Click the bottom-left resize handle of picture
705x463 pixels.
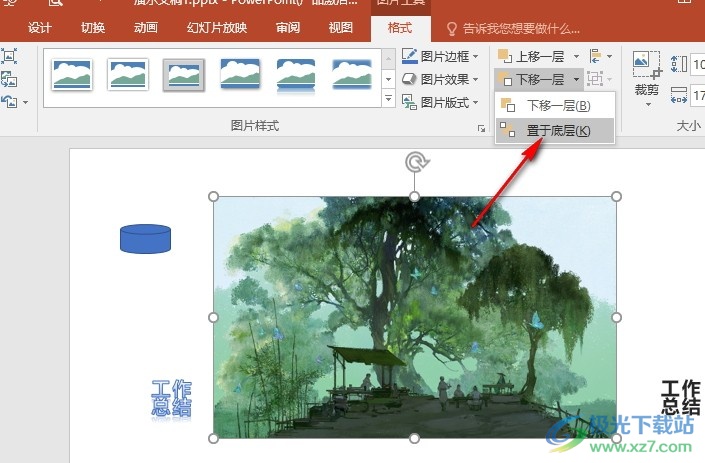point(214,438)
